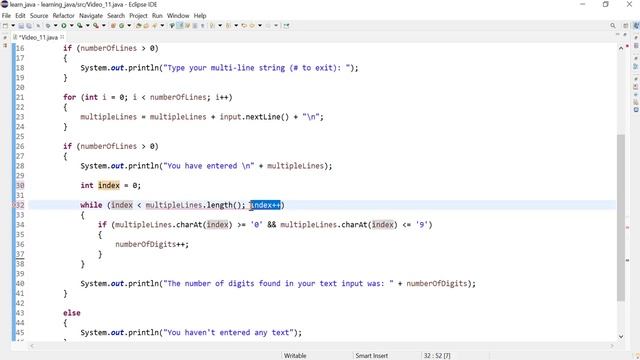640x360 pixels.
Task: Click the else keyword on line 43
Action: (72, 313)
